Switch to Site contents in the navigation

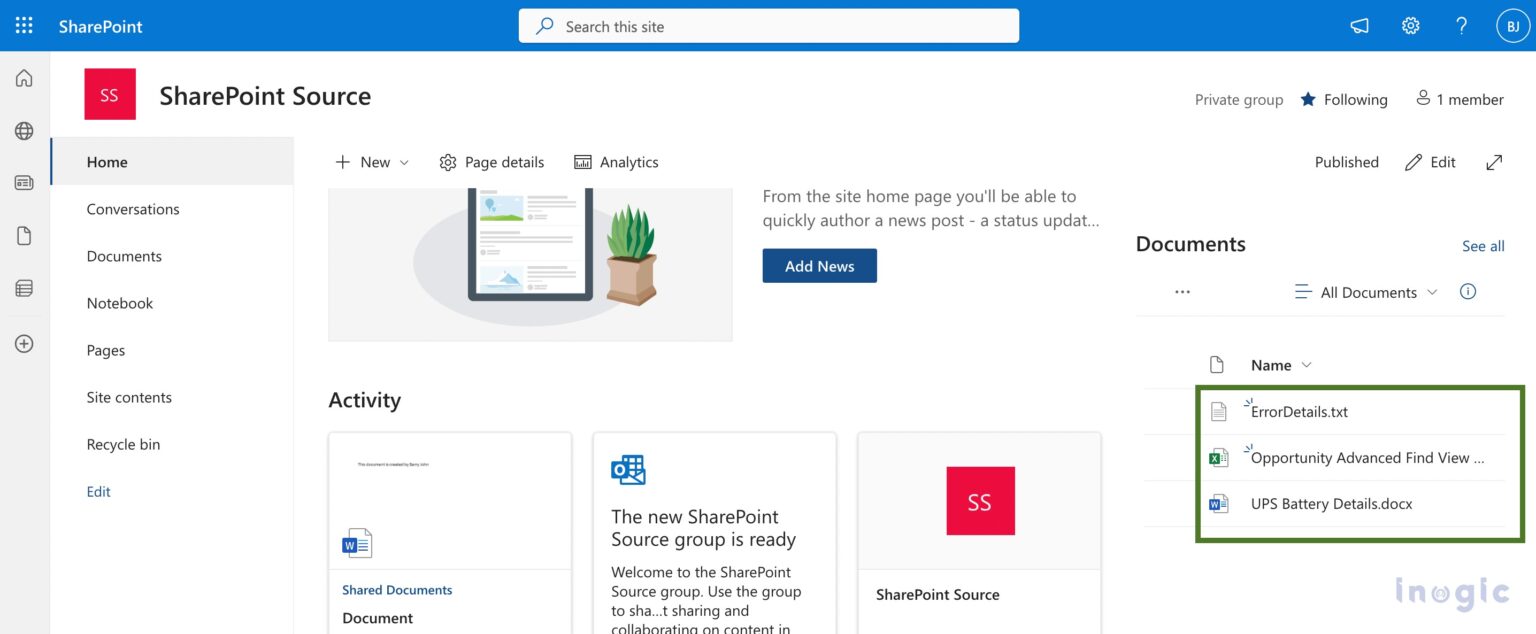click(129, 397)
